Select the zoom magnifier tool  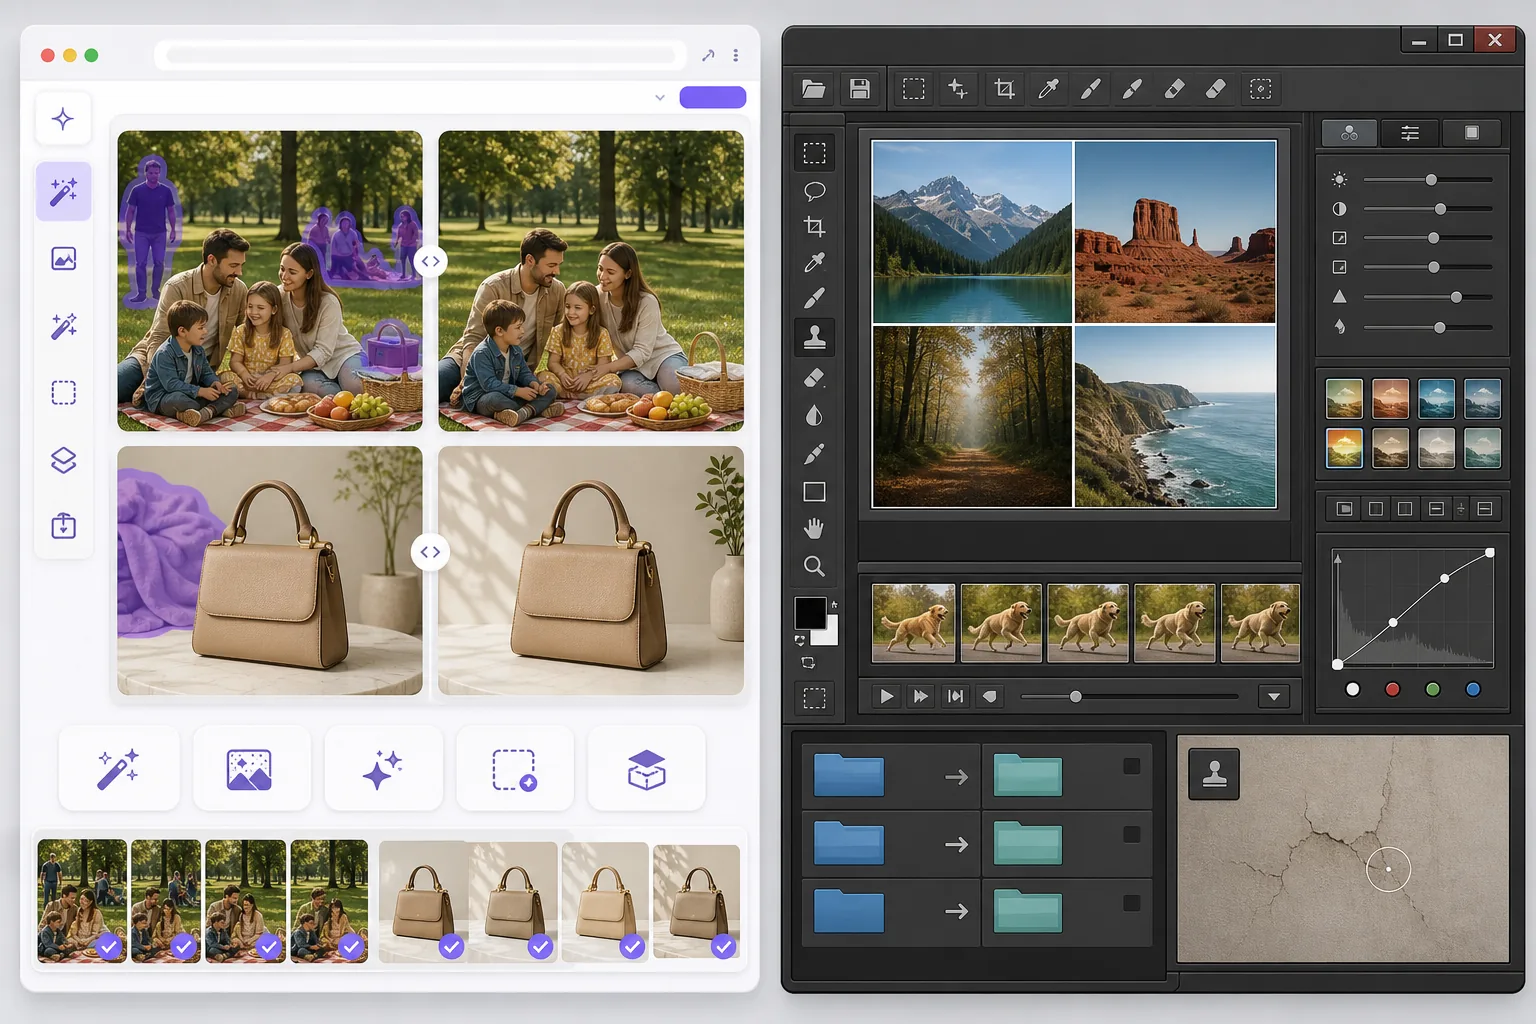click(815, 566)
